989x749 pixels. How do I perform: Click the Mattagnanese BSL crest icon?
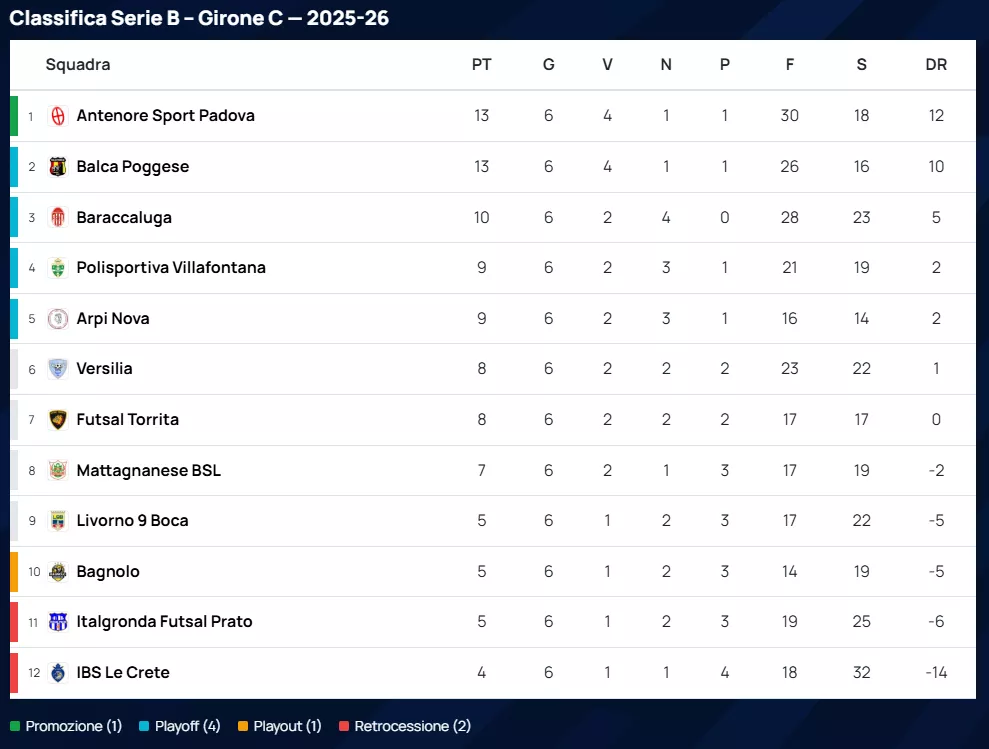[58, 470]
